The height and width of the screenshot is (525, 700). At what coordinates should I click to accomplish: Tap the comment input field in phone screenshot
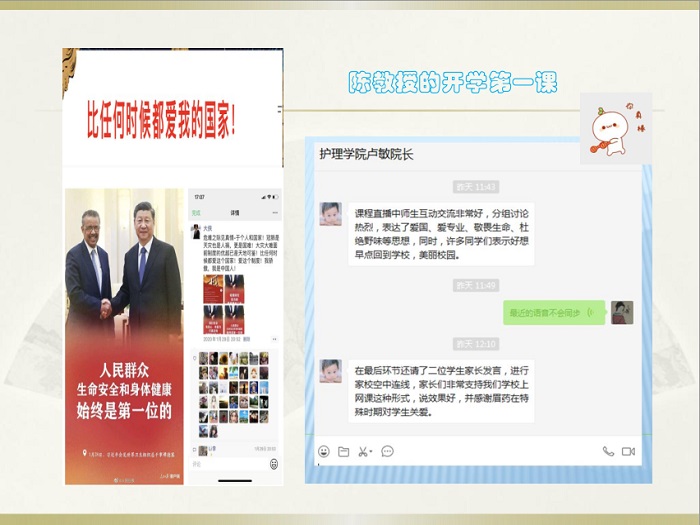[x=229, y=464]
